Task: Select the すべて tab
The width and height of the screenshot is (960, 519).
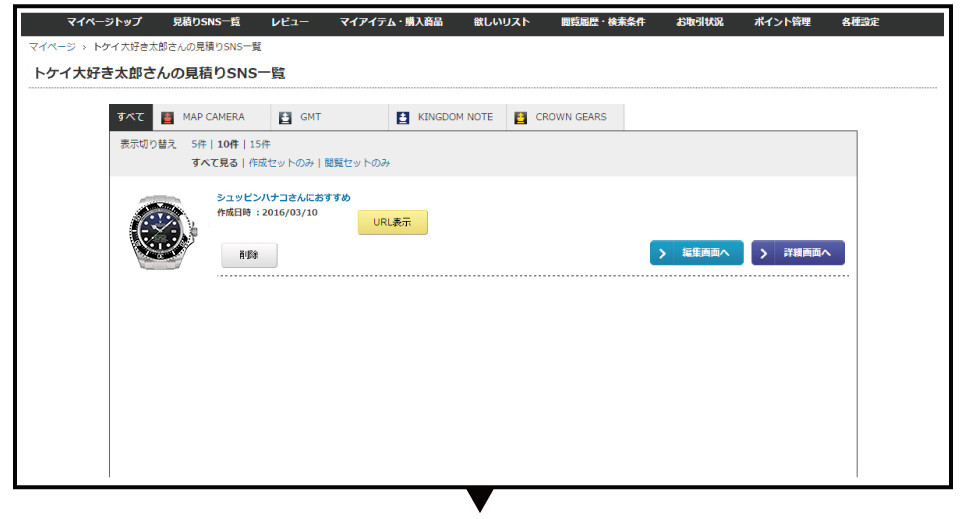Action: 130,117
